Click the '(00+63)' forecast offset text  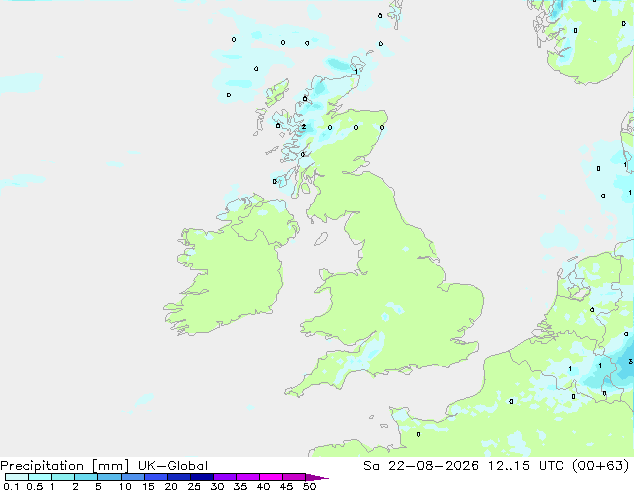(602, 466)
